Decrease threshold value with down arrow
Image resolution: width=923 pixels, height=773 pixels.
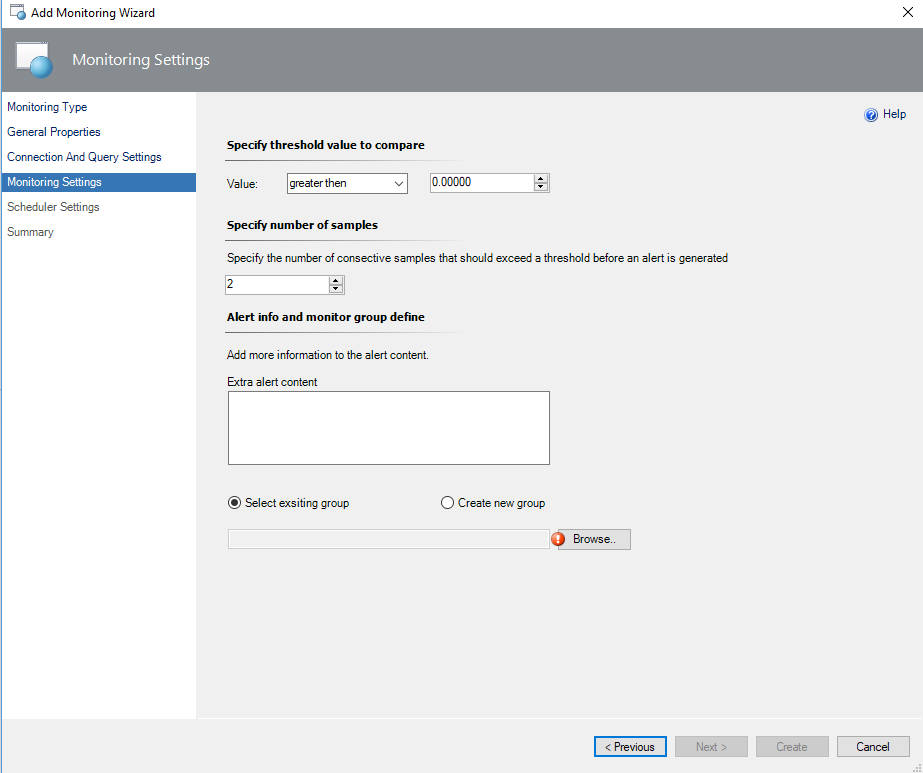coord(541,188)
